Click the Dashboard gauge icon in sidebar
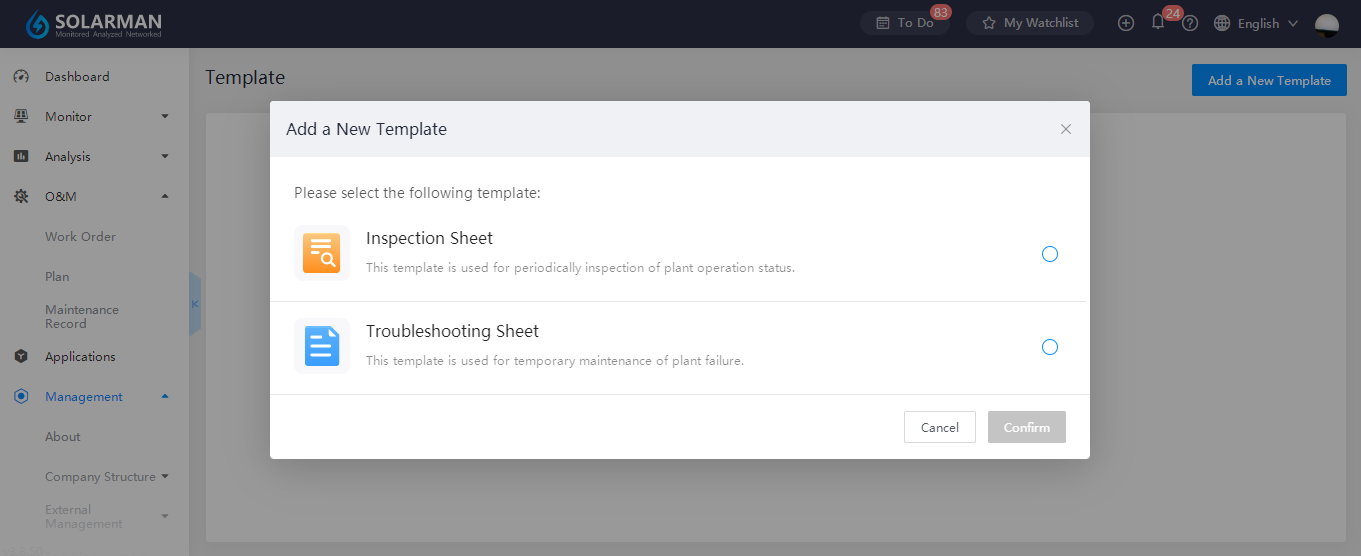Screen dimensions: 1361x556 click(21, 77)
